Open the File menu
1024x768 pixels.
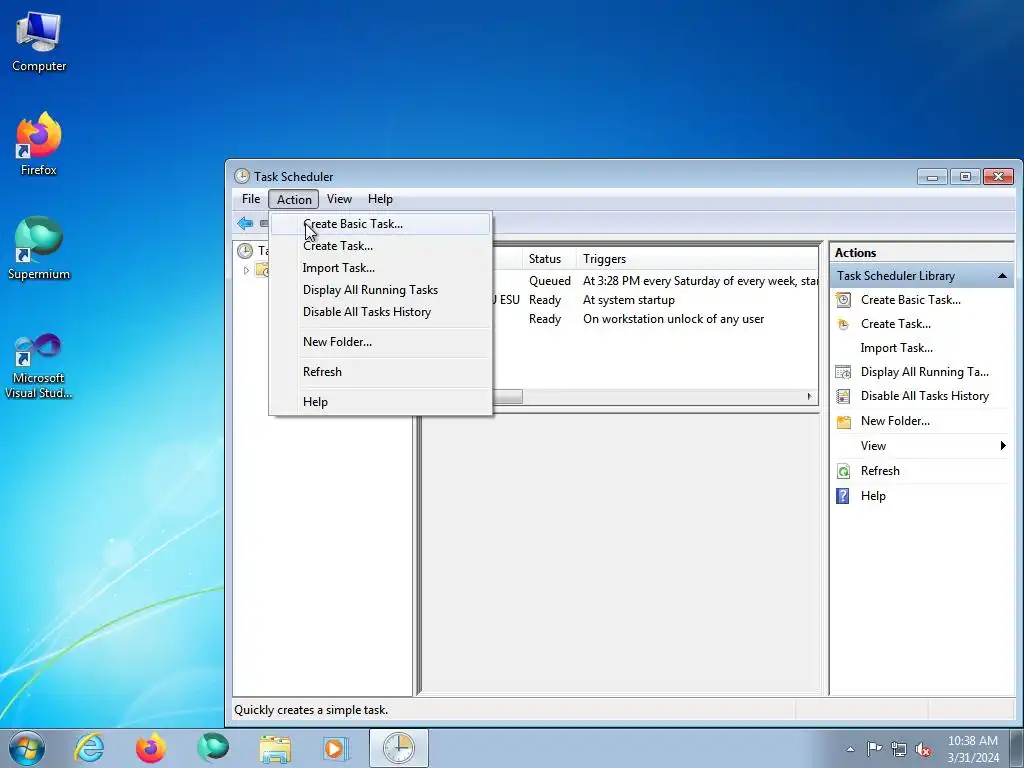point(251,199)
